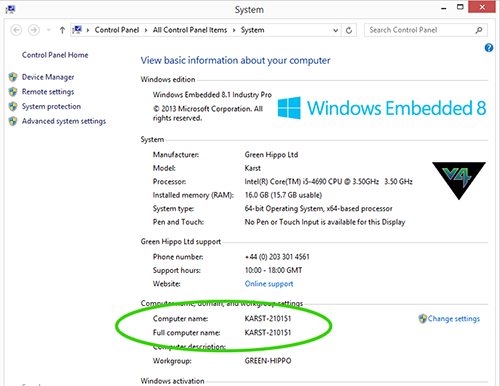Image resolution: width=500 pixels, height=386 pixels.
Task: Open Remote settings
Action: [48, 92]
